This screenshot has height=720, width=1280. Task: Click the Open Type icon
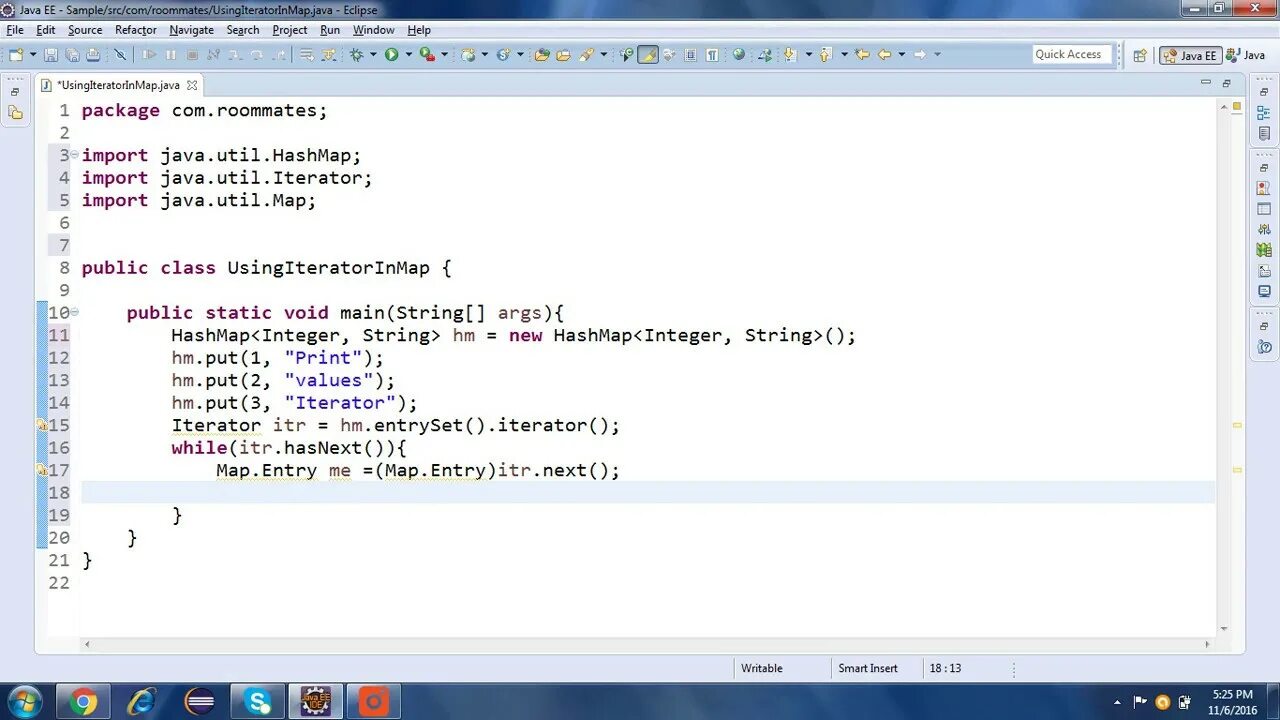(x=541, y=55)
